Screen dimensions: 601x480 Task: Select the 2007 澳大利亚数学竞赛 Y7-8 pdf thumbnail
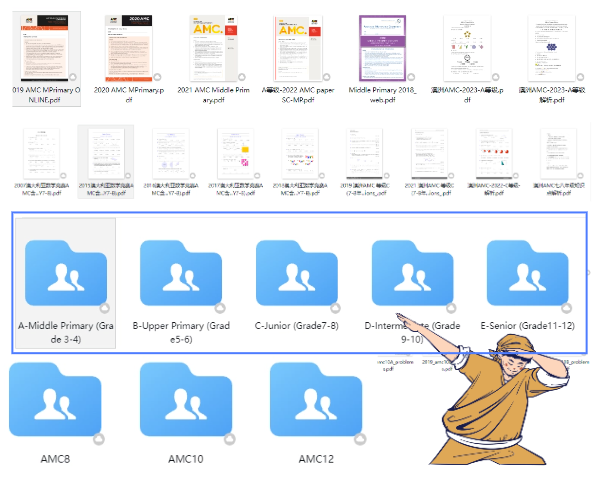[41, 154]
